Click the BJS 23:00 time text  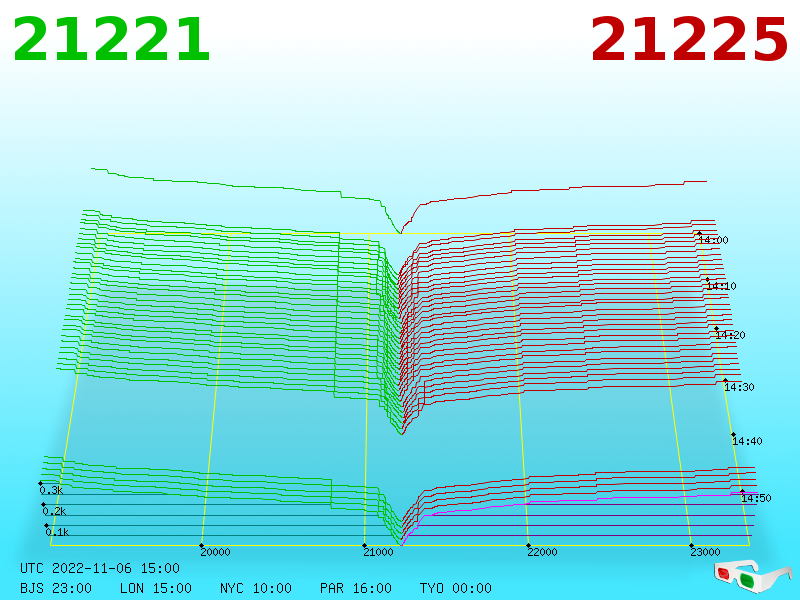tap(56, 588)
